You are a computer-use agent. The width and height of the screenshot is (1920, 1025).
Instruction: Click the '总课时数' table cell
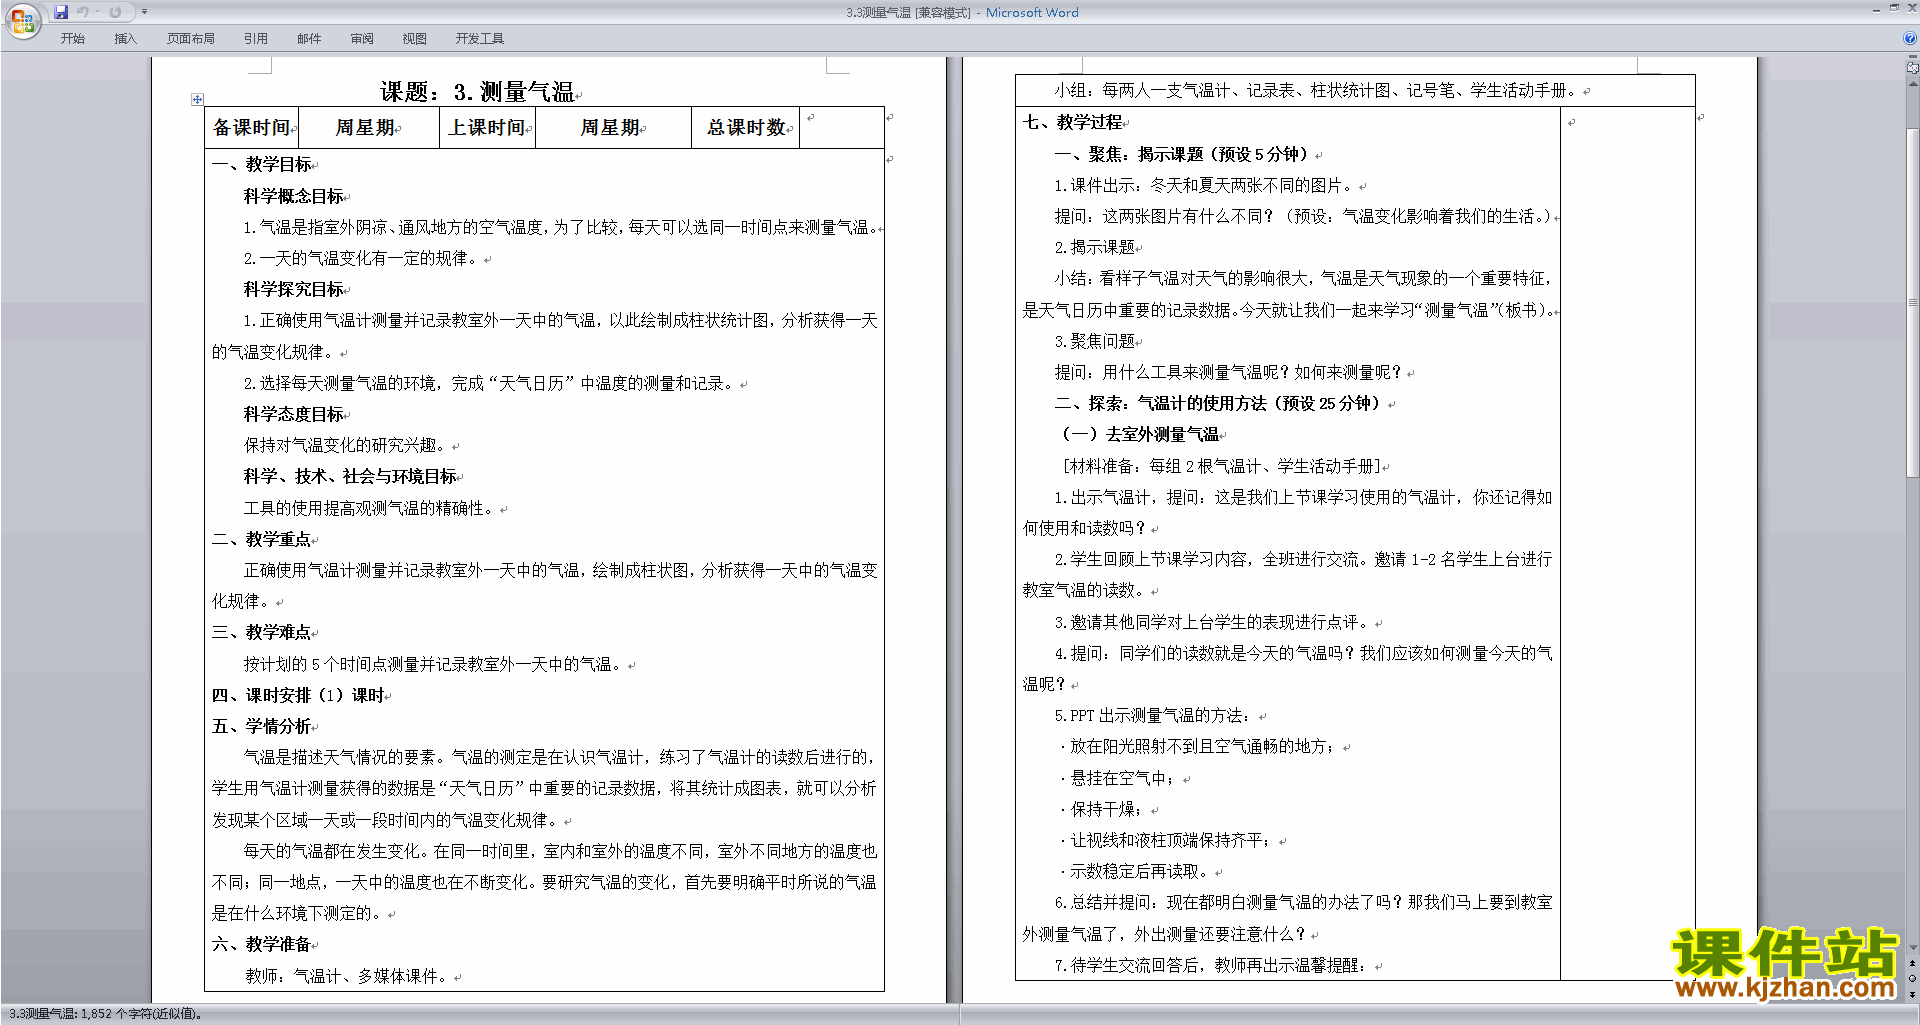tap(745, 128)
